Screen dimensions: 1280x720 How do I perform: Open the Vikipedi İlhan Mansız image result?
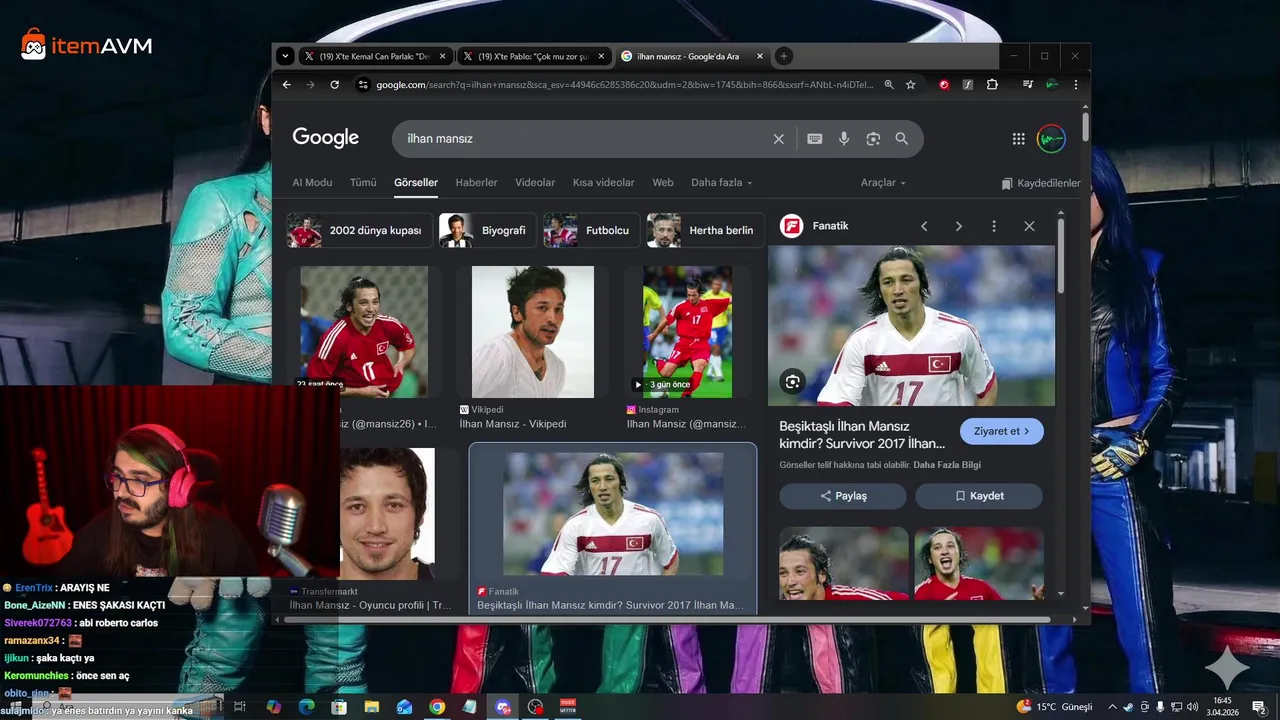533,347
